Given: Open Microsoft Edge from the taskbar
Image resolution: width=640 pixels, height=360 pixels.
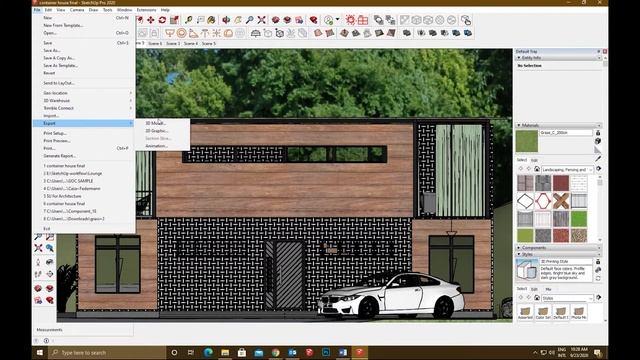Looking at the screenshot, I should click(208, 352).
